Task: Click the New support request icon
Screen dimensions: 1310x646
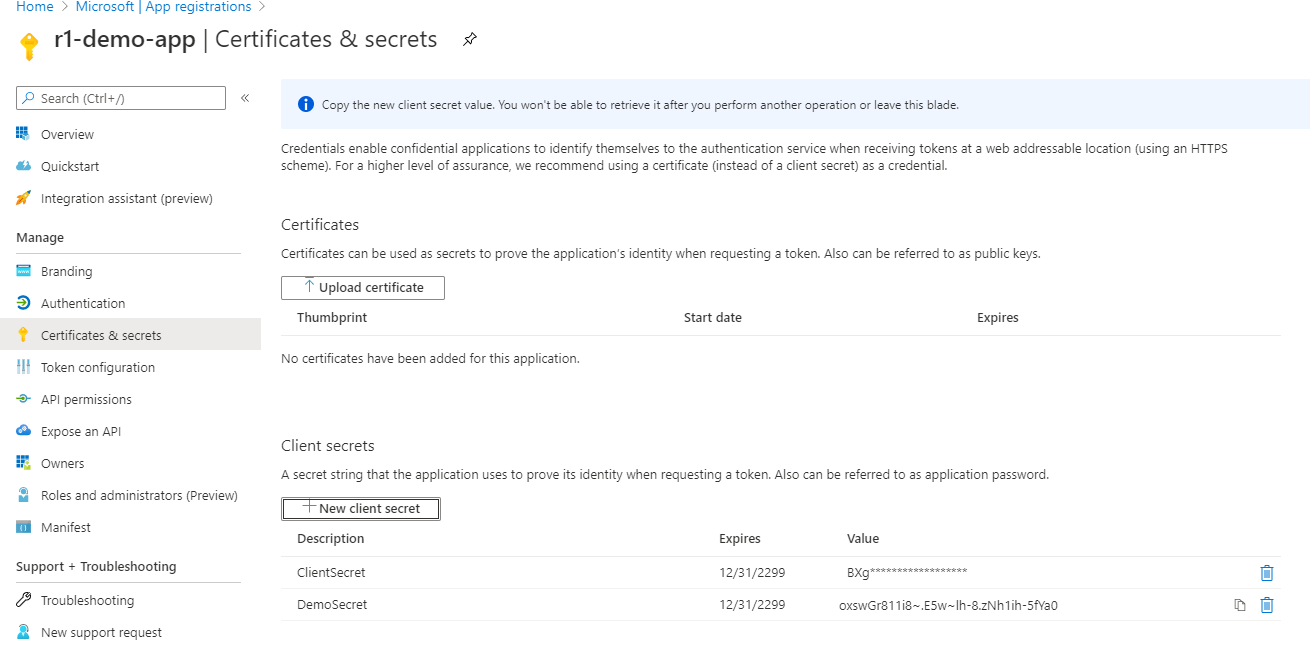Action: [x=23, y=632]
